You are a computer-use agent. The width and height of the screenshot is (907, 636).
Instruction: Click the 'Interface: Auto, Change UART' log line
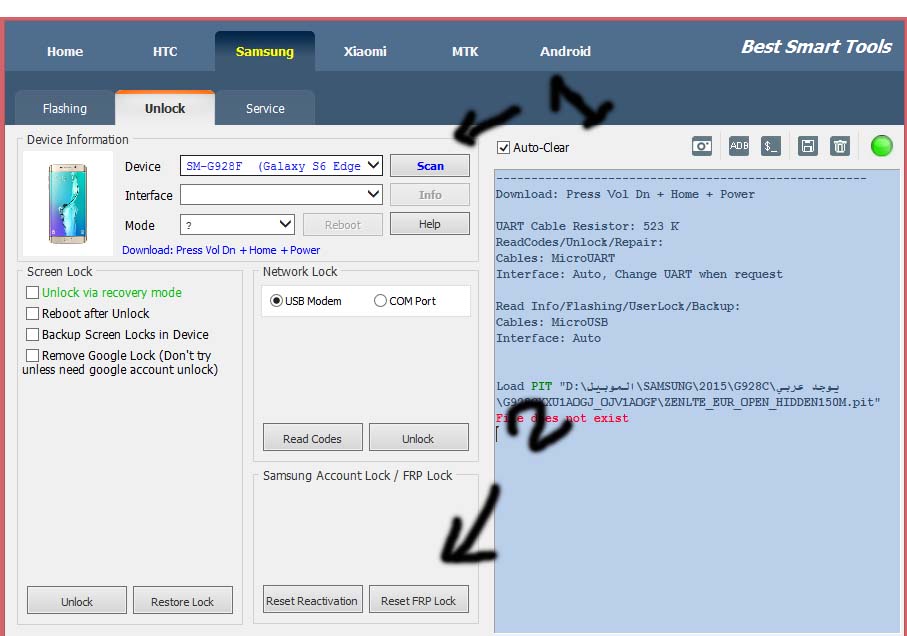click(639, 274)
